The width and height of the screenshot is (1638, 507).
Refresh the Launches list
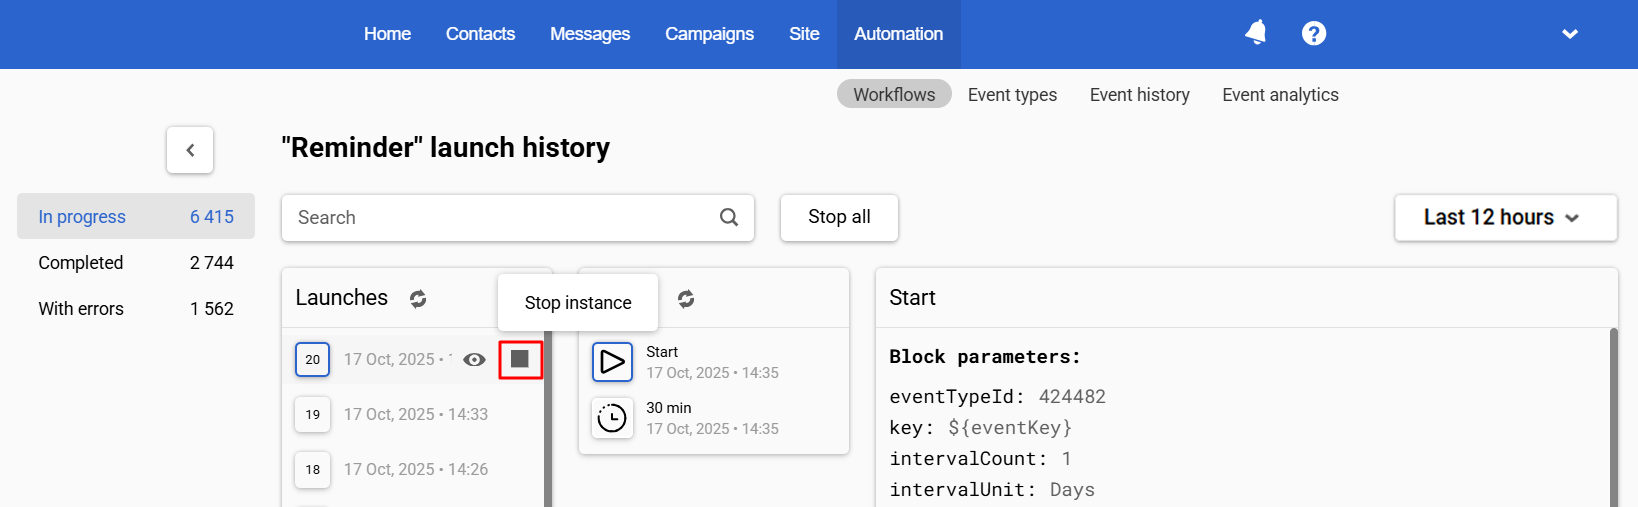[418, 298]
